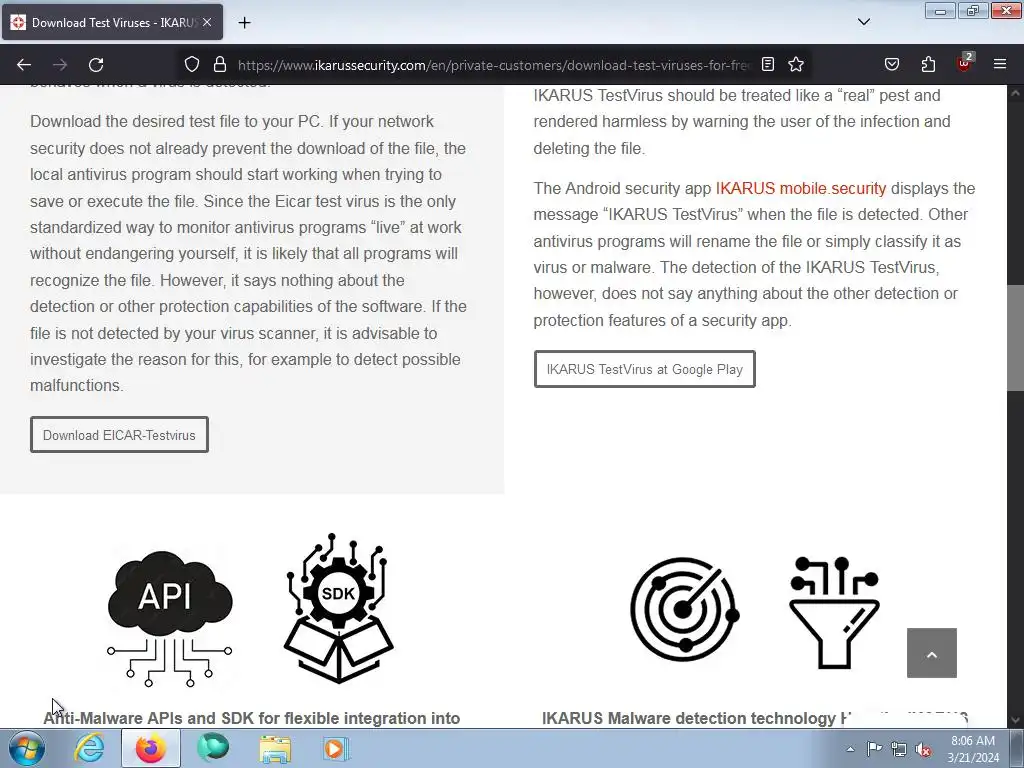Image resolution: width=1024 pixels, height=768 pixels.
Task: Open Windows Explorer folder from taskbar
Action: [x=275, y=748]
